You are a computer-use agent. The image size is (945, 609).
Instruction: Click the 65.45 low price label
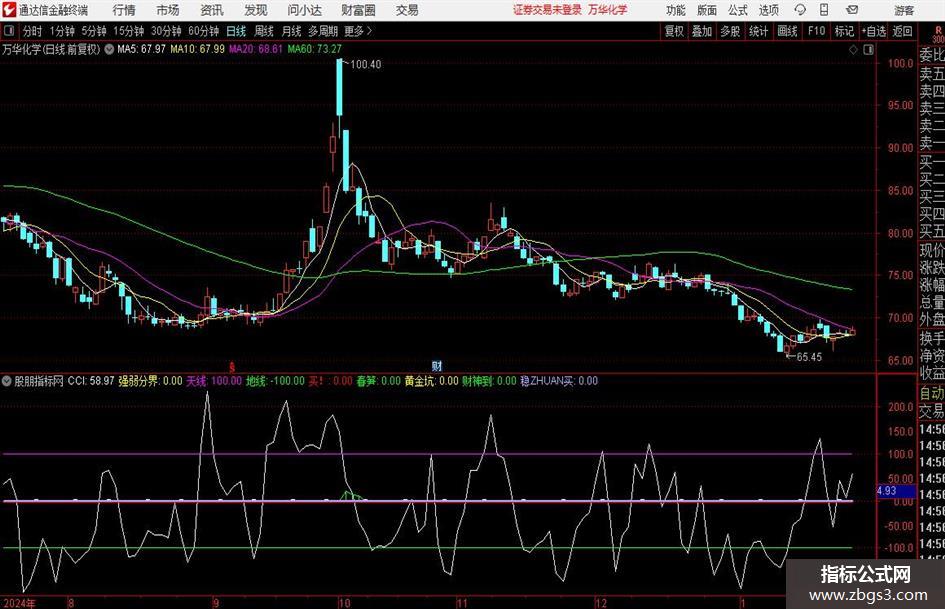809,357
